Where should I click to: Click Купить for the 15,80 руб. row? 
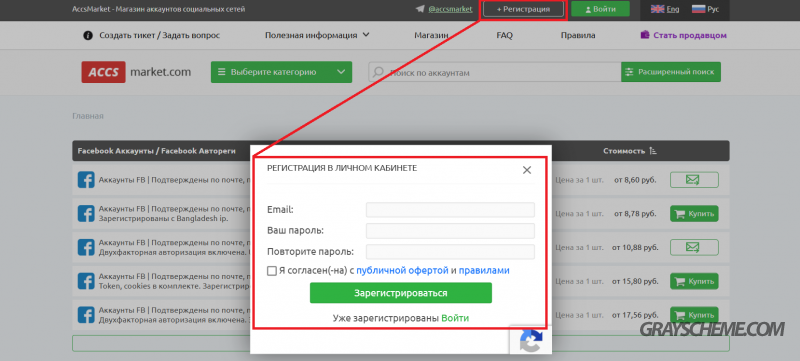(x=694, y=281)
